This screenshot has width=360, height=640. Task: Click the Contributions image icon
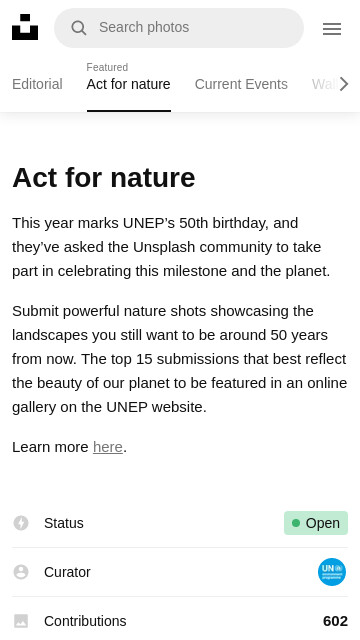pos(21,621)
